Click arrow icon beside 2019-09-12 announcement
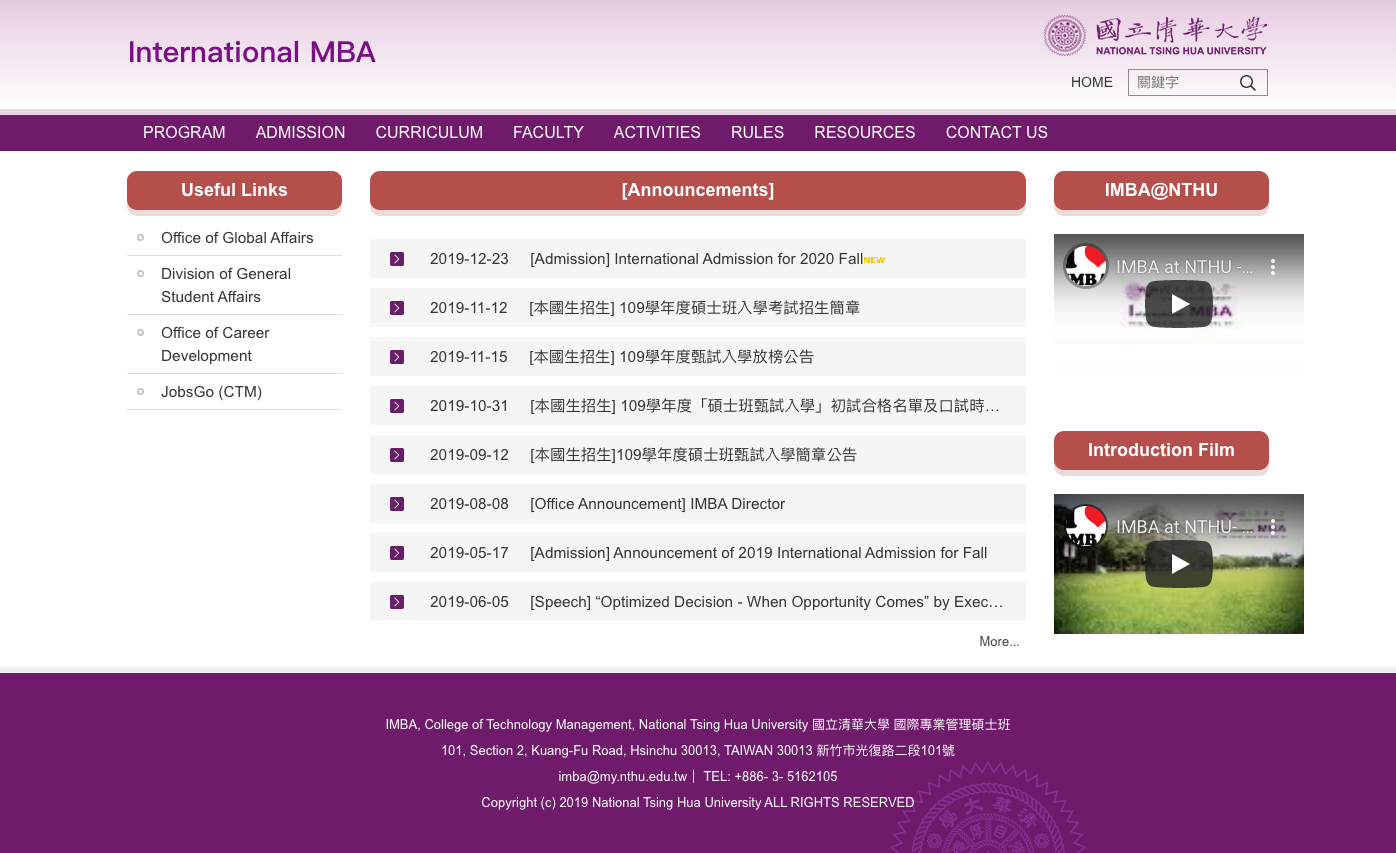This screenshot has height=853, width=1396. tap(397, 455)
